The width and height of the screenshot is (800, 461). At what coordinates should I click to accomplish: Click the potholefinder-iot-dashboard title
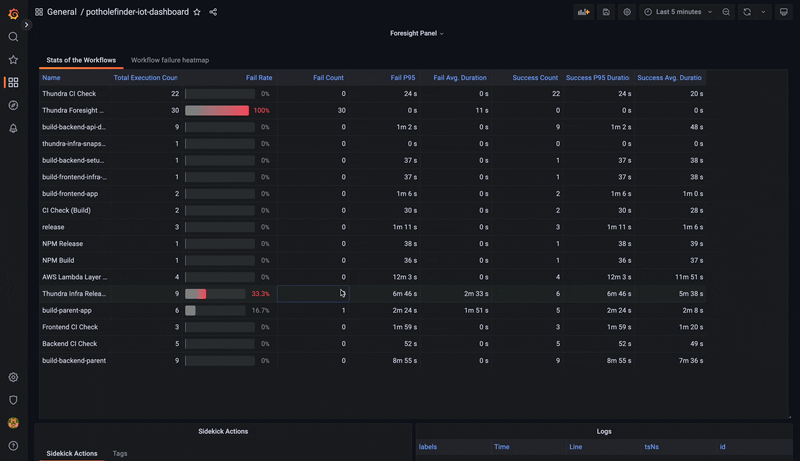137,12
